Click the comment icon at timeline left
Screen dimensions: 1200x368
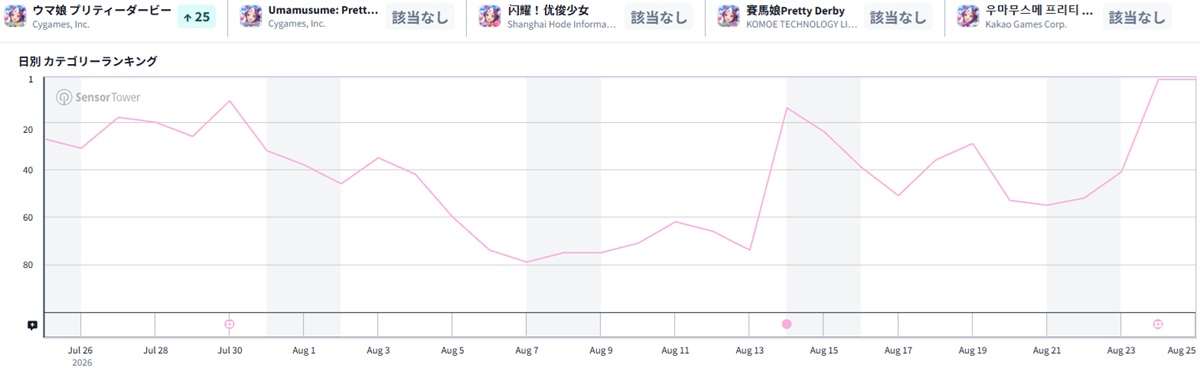32,325
